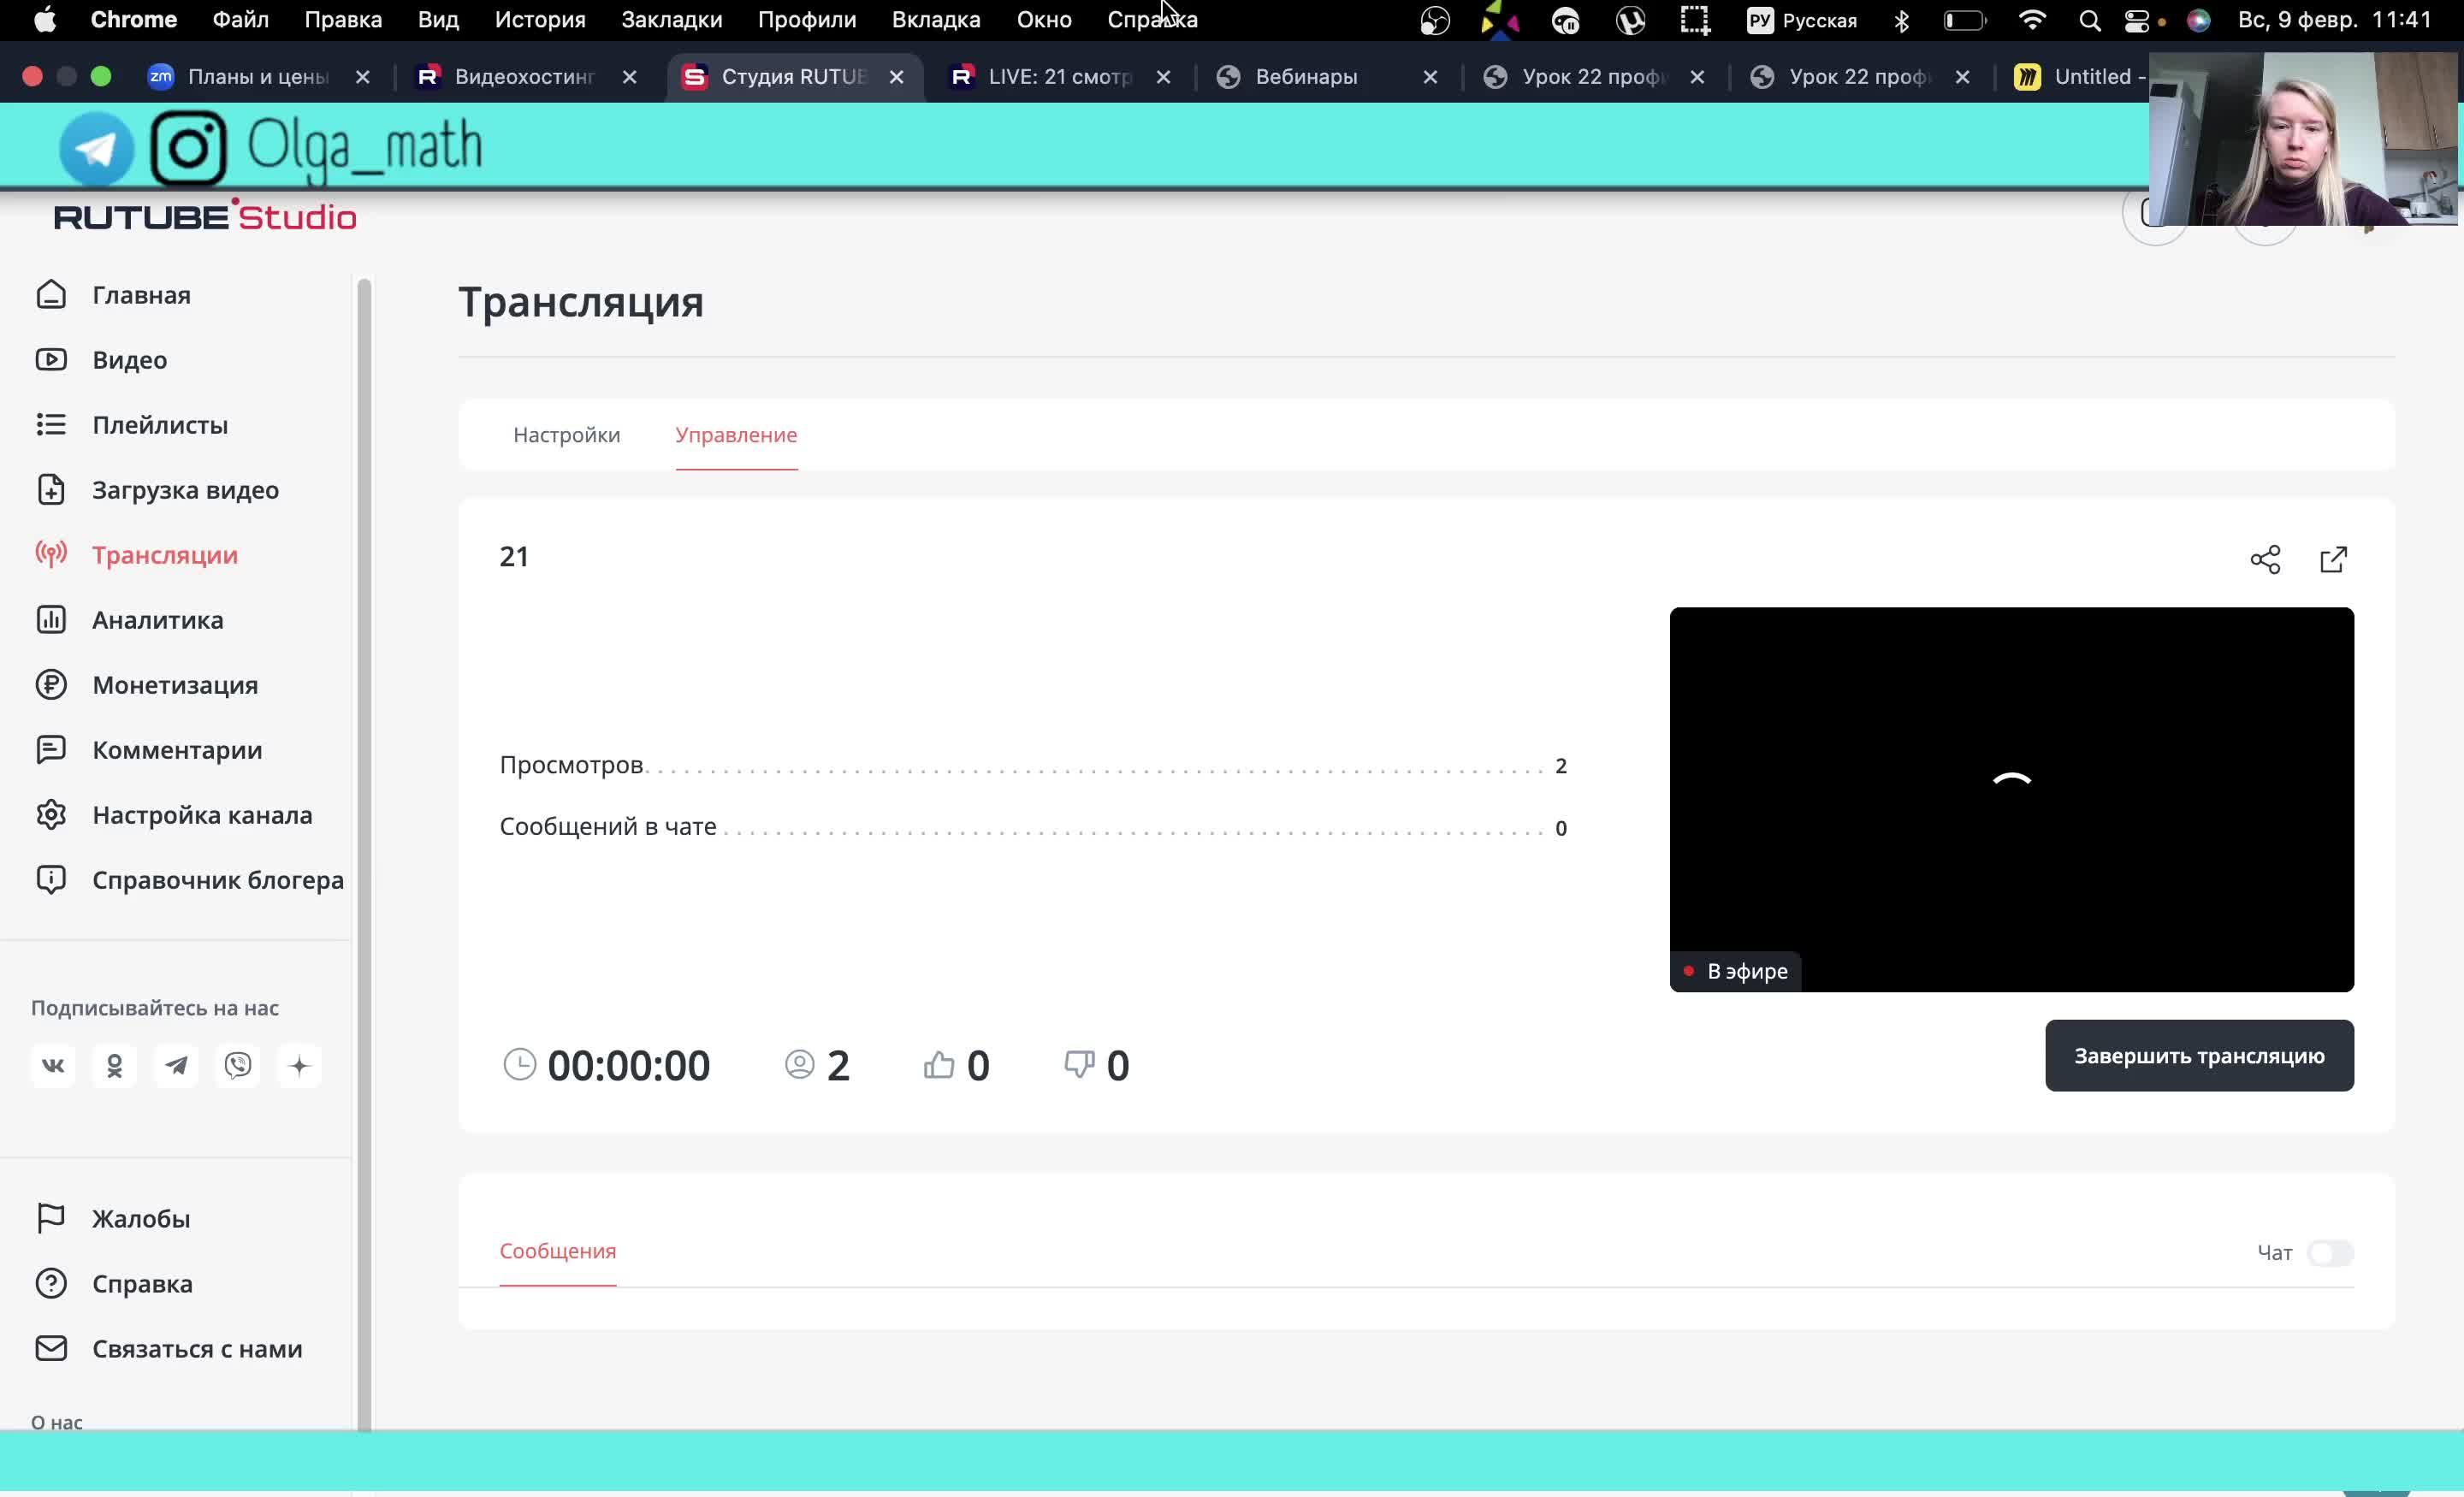Enable the Чат toggle switch
The image size is (2464, 1497).
tap(2329, 1253)
